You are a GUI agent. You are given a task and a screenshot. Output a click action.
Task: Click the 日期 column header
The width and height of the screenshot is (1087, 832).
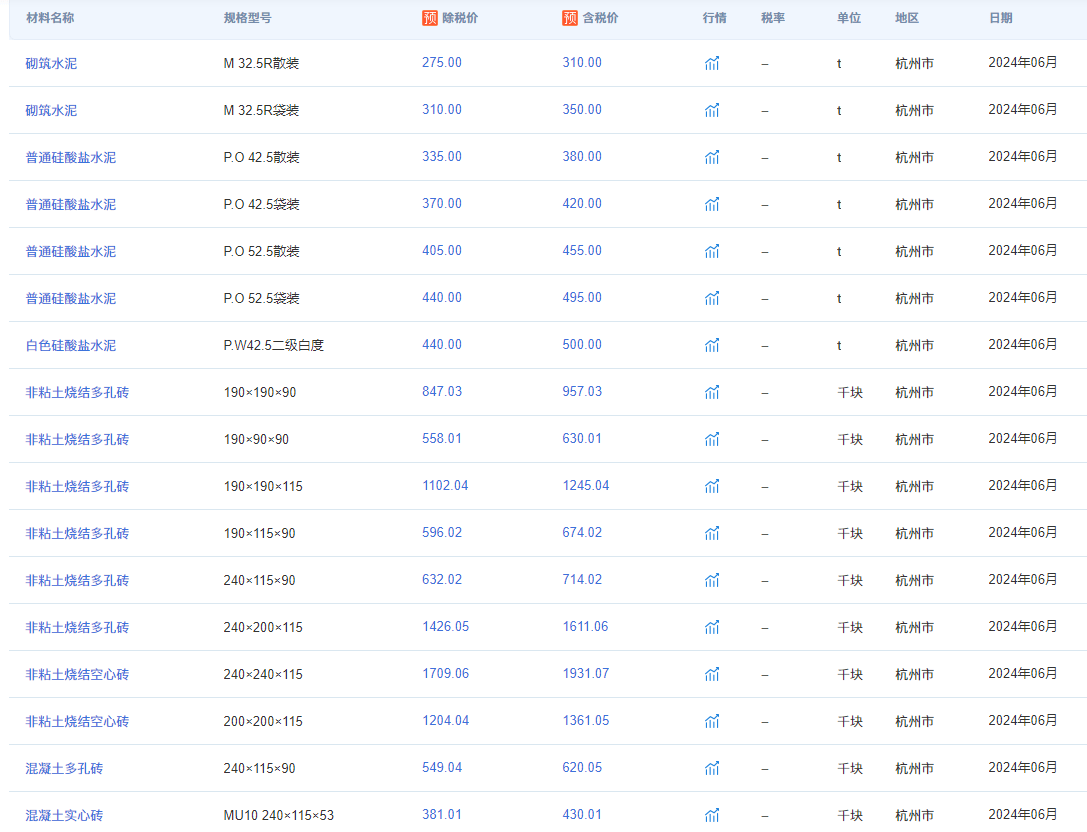(x=1001, y=18)
